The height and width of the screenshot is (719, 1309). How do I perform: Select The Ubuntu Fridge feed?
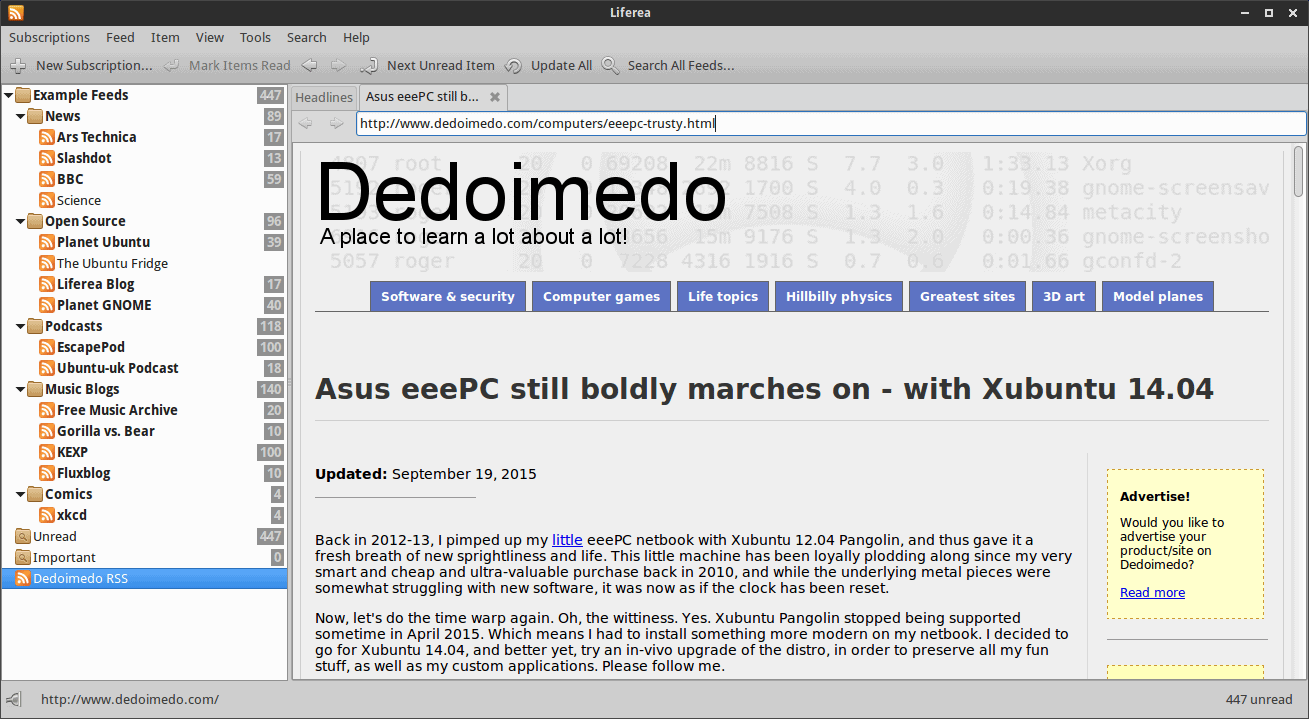tap(112, 263)
